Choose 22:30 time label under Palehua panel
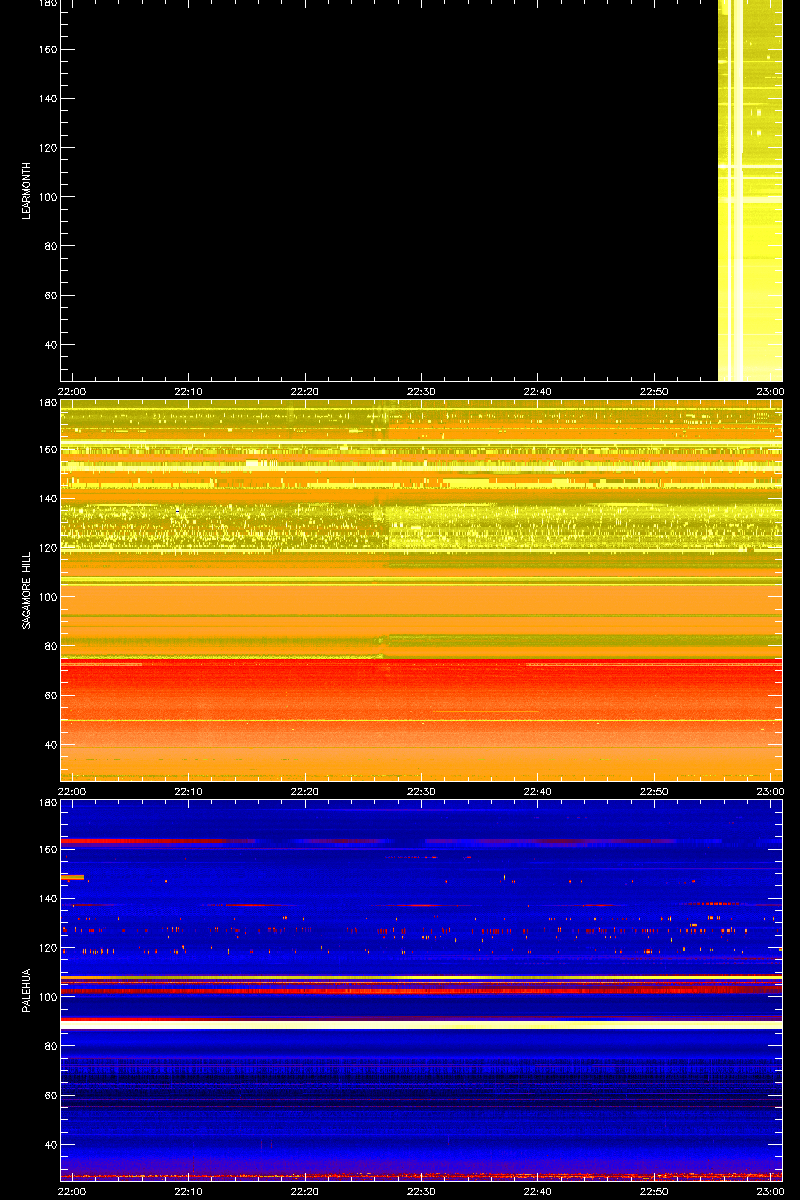The width and height of the screenshot is (800, 1200). click(422, 1191)
